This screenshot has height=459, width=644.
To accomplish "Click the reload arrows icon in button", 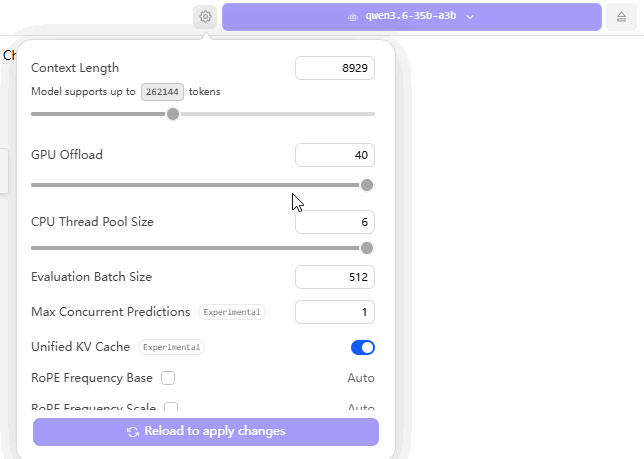I will 133,432.
